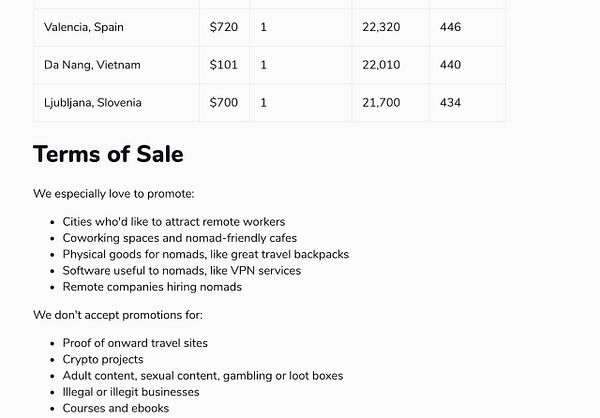Click the 'Courses and ebooks' list item
This screenshot has width=600, height=418.
[116, 408]
